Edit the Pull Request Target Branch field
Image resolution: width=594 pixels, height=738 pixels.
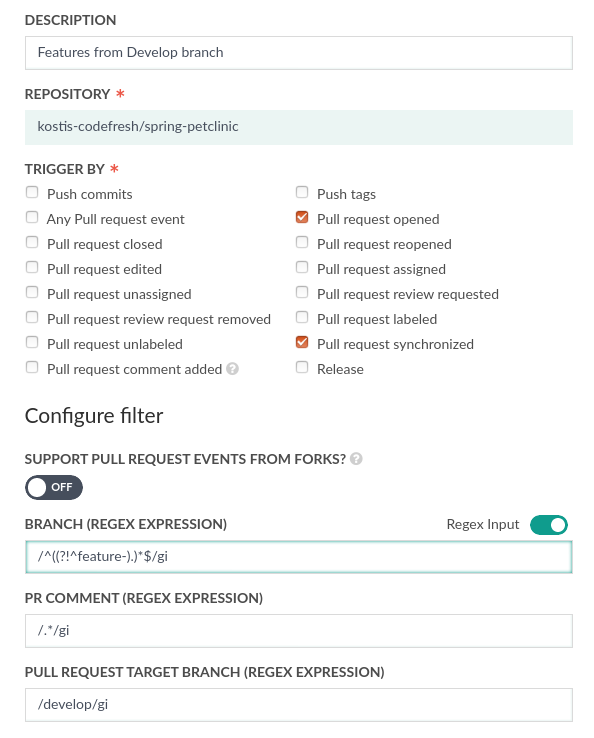[x=299, y=705]
